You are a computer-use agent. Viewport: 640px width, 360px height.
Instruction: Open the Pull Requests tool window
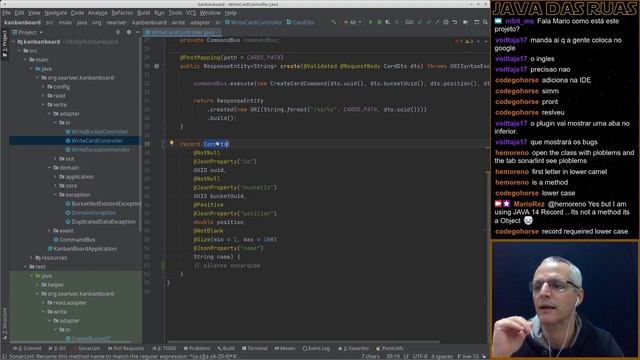(126, 348)
